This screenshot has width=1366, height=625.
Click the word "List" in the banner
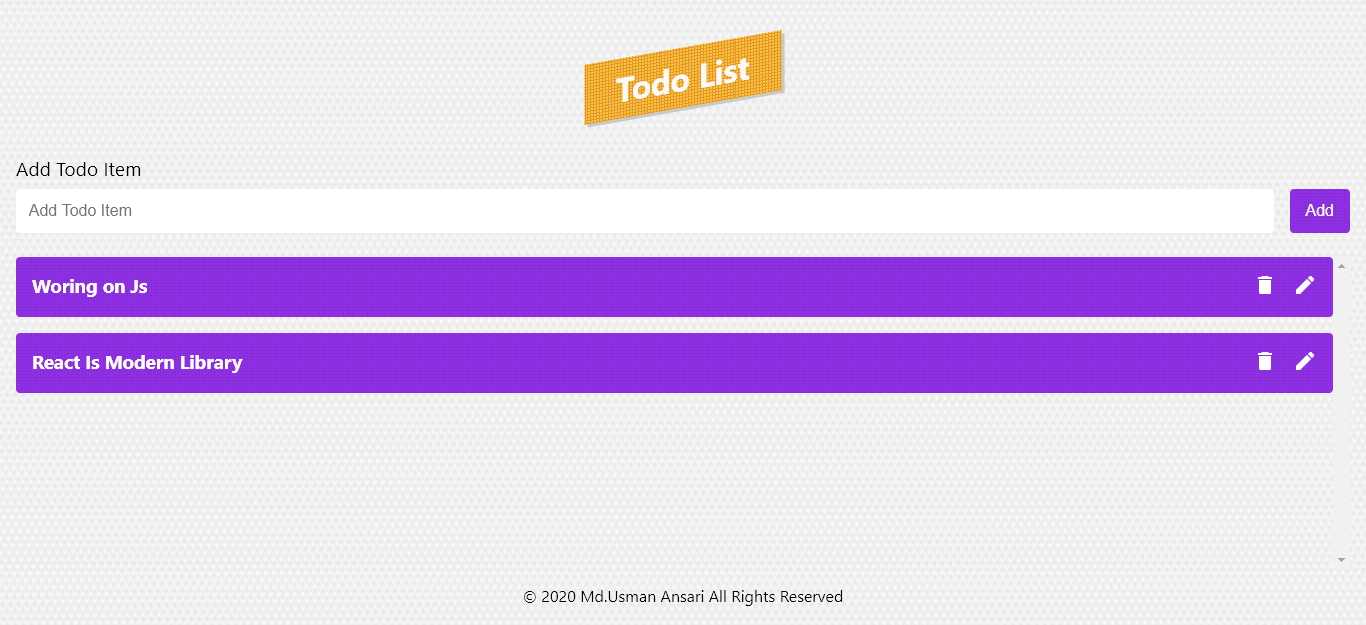click(x=725, y=73)
